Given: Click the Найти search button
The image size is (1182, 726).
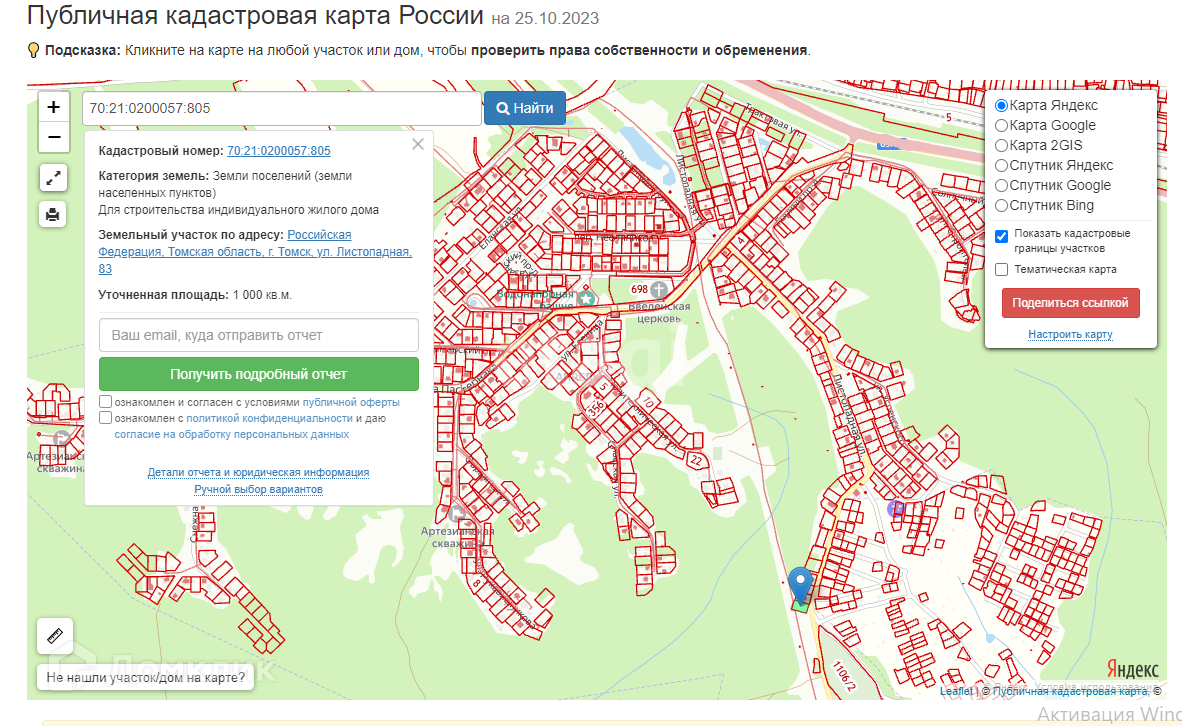Looking at the screenshot, I should click(525, 109).
